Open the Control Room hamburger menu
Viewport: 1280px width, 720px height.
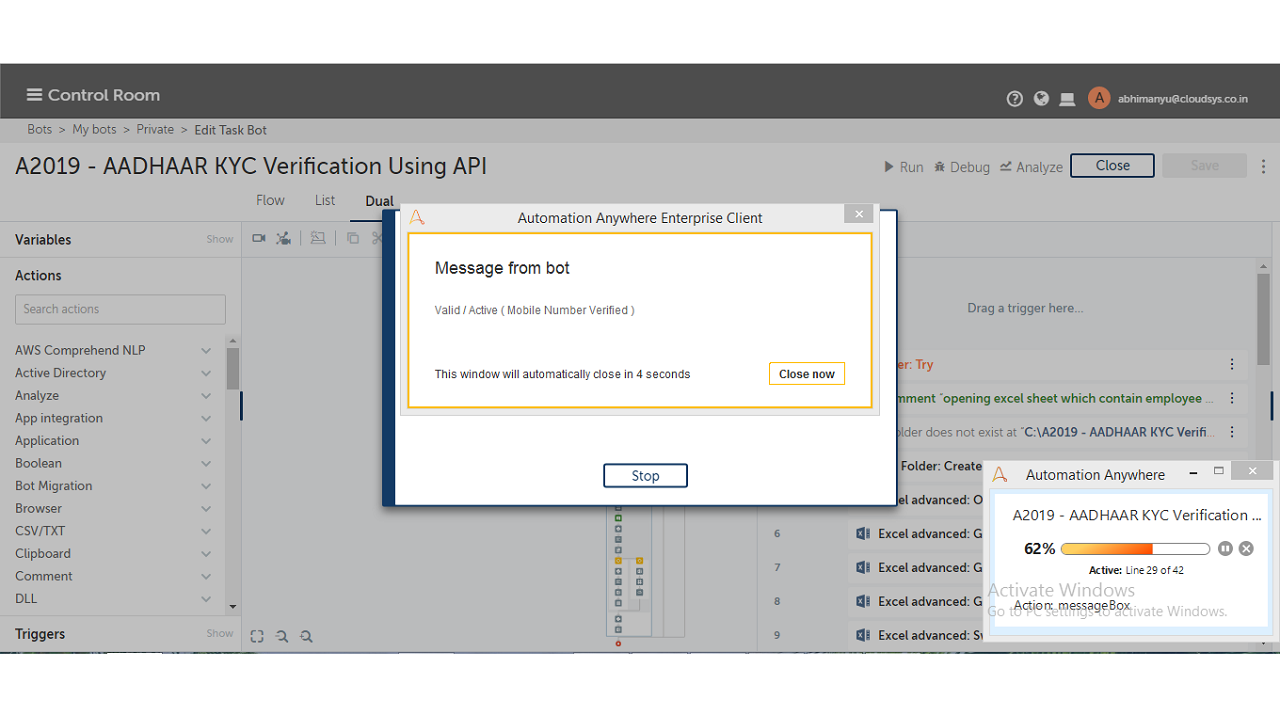pyautogui.click(x=34, y=95)
